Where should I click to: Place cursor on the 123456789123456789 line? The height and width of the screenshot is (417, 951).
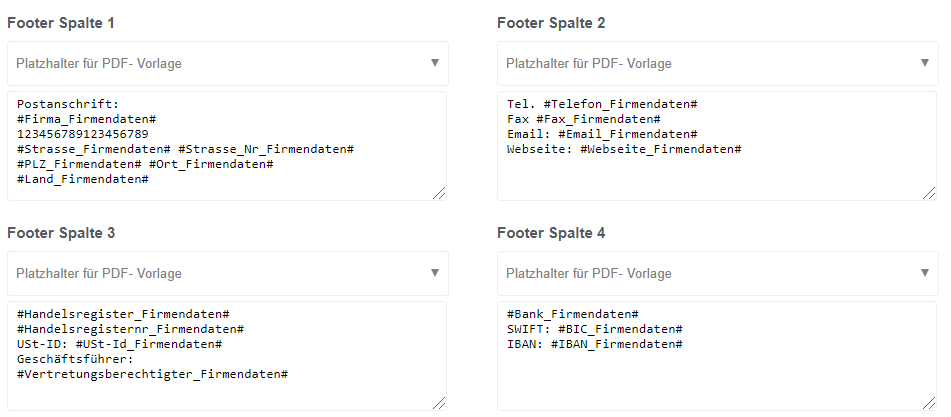83,134
